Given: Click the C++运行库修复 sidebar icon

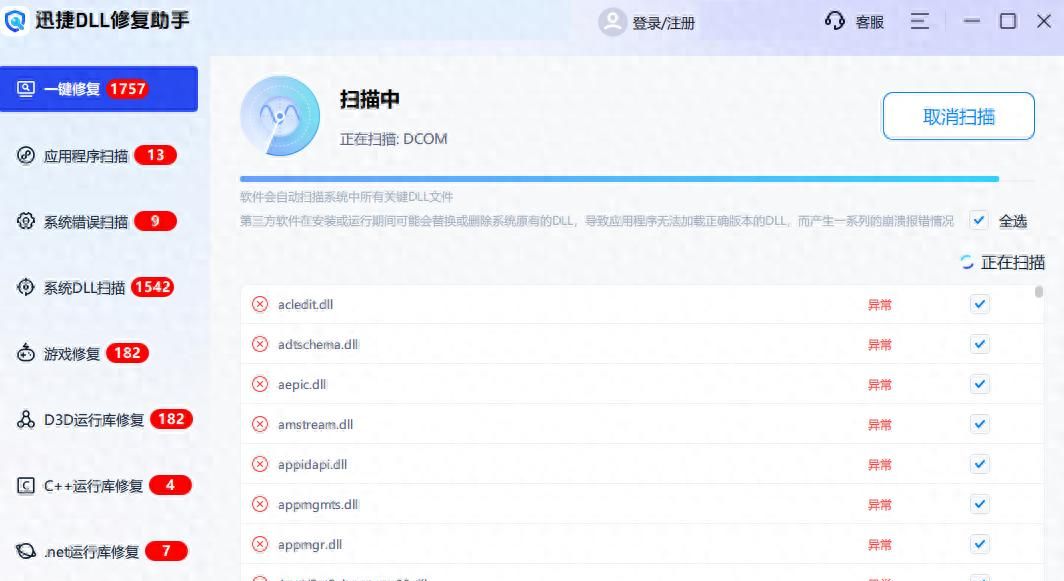Looking at the screenshot, I should (x=26, y=486).
